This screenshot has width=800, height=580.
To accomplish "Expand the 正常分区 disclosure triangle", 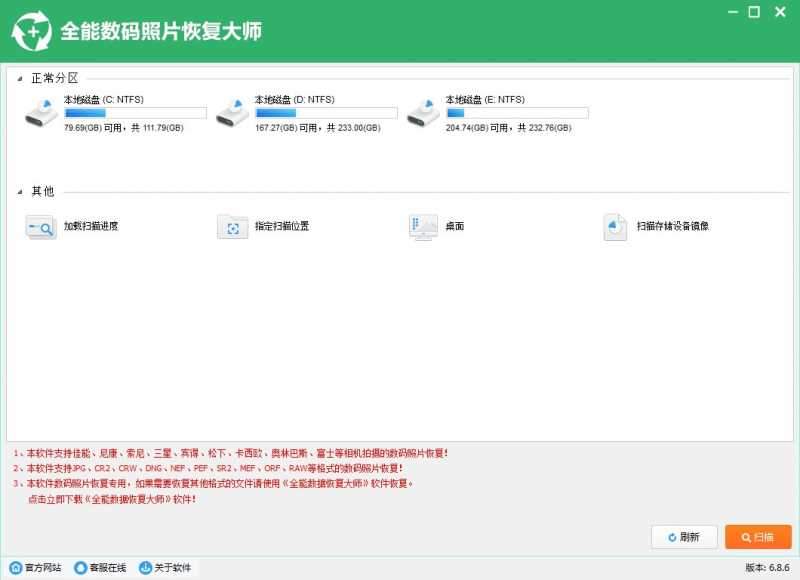I will (22, 76).
